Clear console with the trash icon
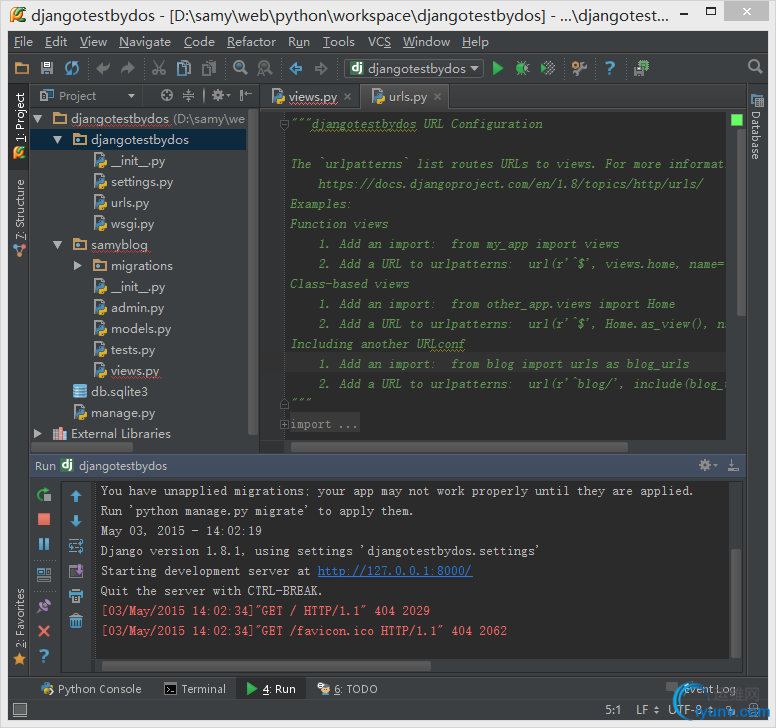This screenshot has height=728, width=776. pyautogui.click(x=76, y=621)
